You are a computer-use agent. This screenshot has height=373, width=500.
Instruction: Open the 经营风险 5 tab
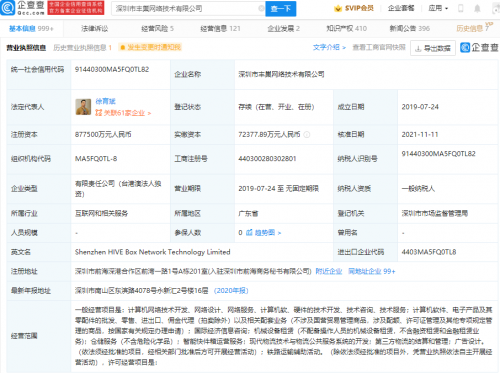click(x=157, y=29)
